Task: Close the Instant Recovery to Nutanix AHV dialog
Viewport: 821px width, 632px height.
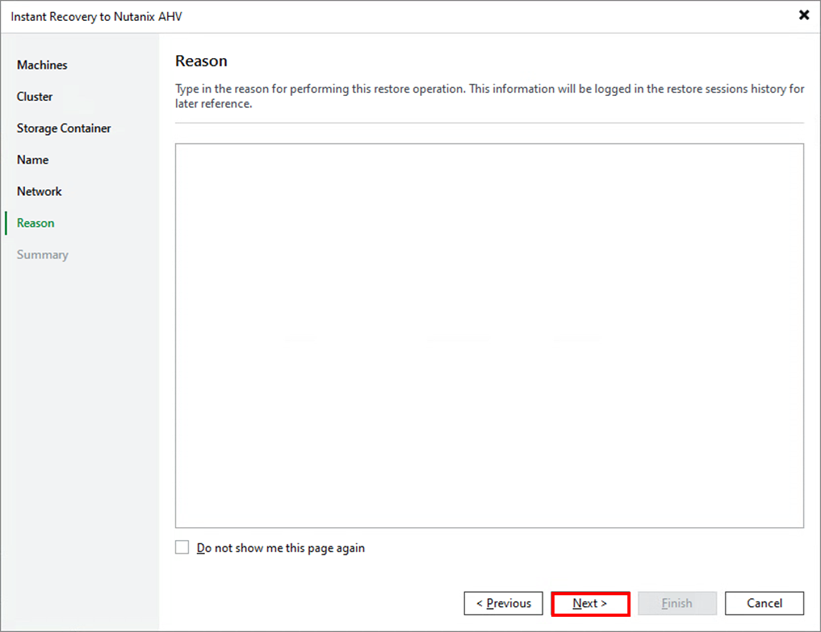Action: pos(804,15)
